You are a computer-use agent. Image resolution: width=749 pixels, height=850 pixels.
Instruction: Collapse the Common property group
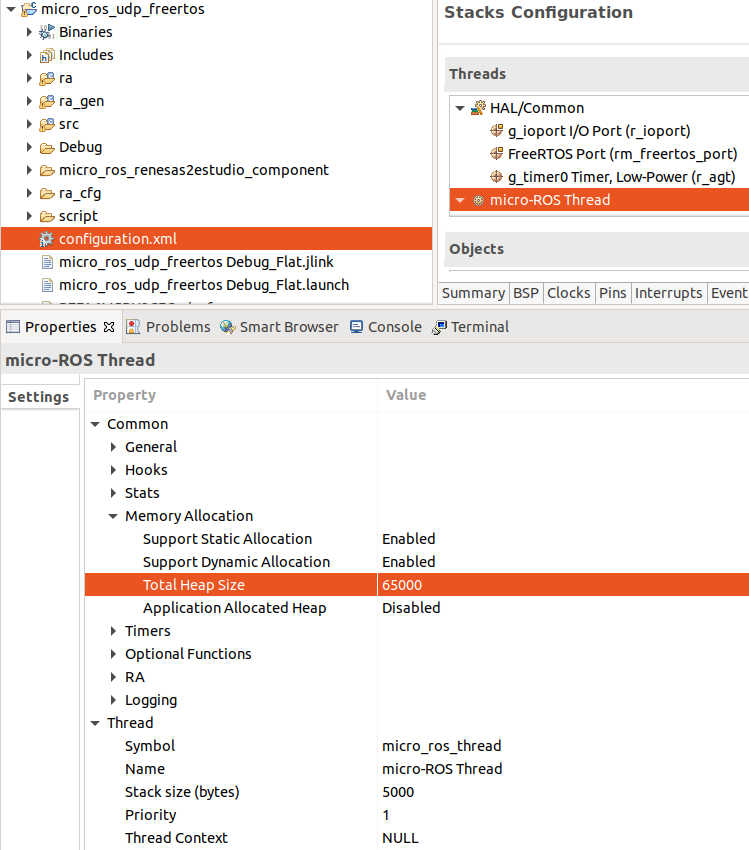(x=95, y=424)
